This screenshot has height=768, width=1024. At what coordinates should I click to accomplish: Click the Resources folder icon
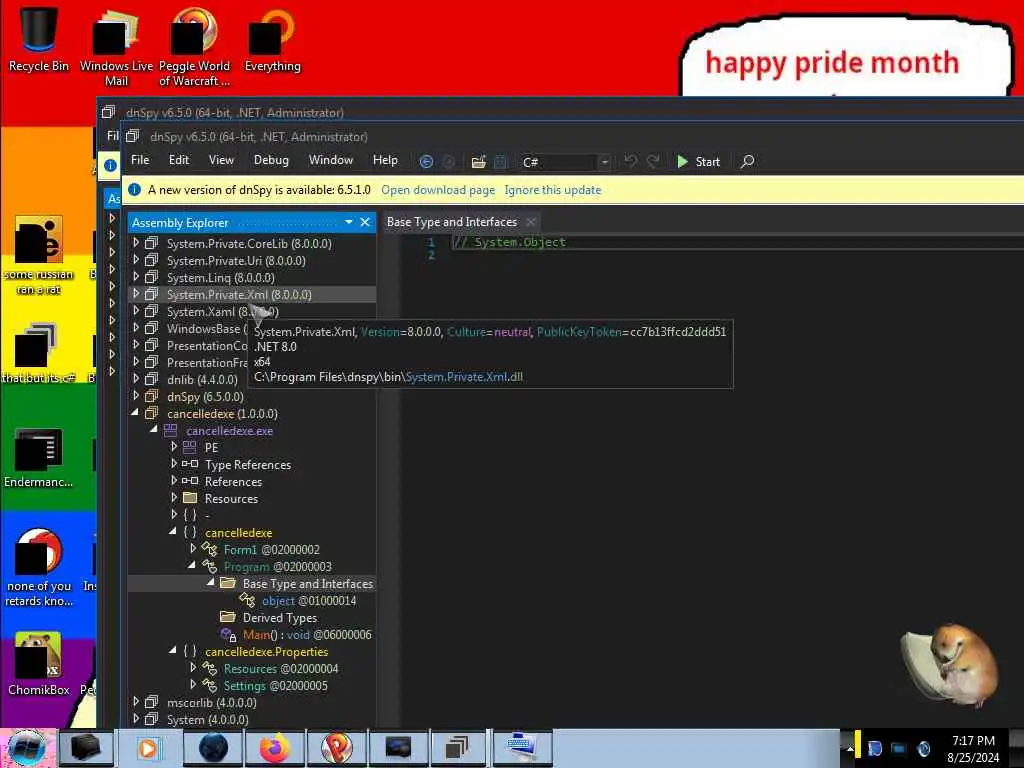click(190, 498)
